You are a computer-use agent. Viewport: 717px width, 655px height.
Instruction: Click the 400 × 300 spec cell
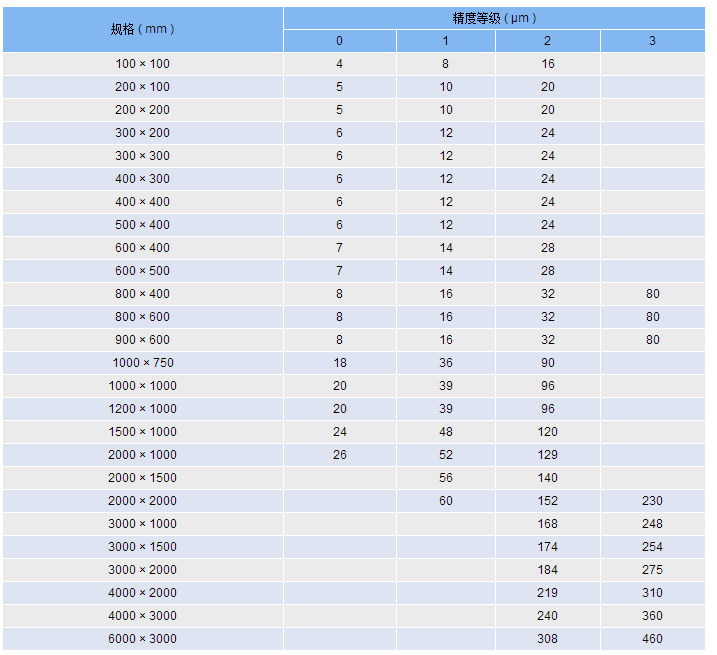143,179
